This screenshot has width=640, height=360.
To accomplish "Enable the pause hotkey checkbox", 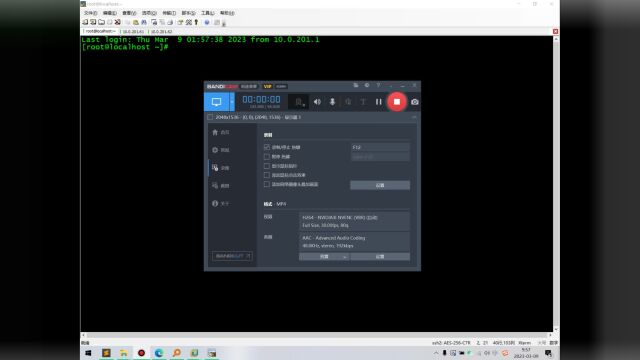I will [x=267, y=156].
